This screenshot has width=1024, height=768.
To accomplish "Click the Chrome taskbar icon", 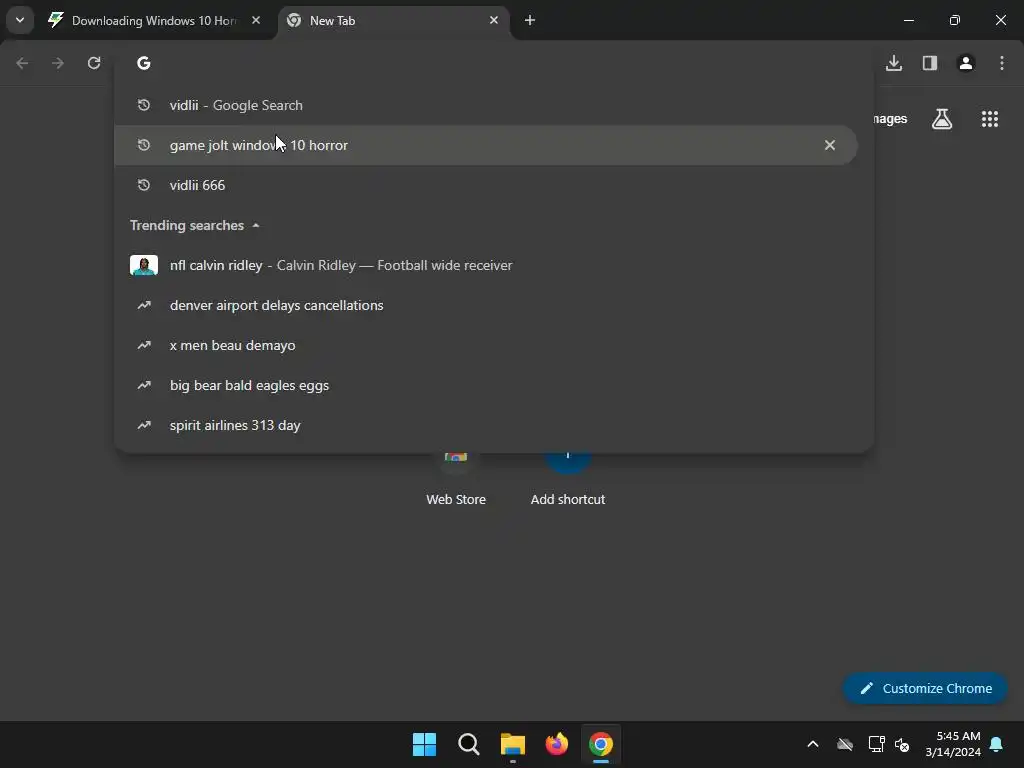I will pos(601,744).
